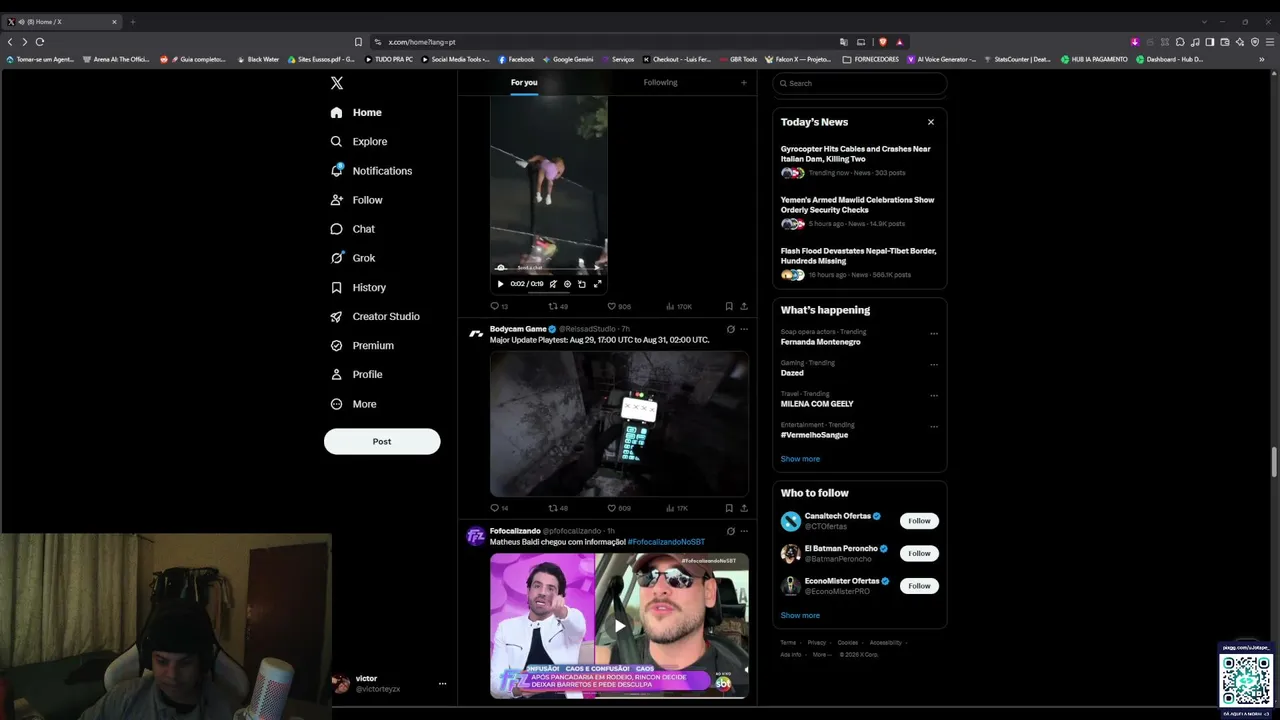Open video settings gear in the player
This screenshot has height=720, width=1280.
pyautogui.click(x=567, y=284)
